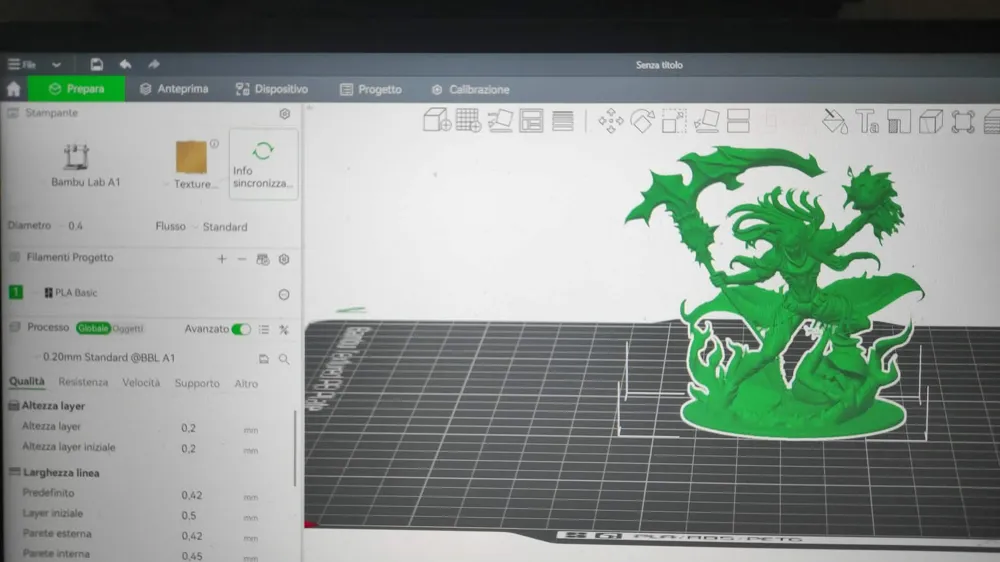Open filament AMS sync icon
The width and height of the screenshot is (1000, 562).
click(263, 259)
